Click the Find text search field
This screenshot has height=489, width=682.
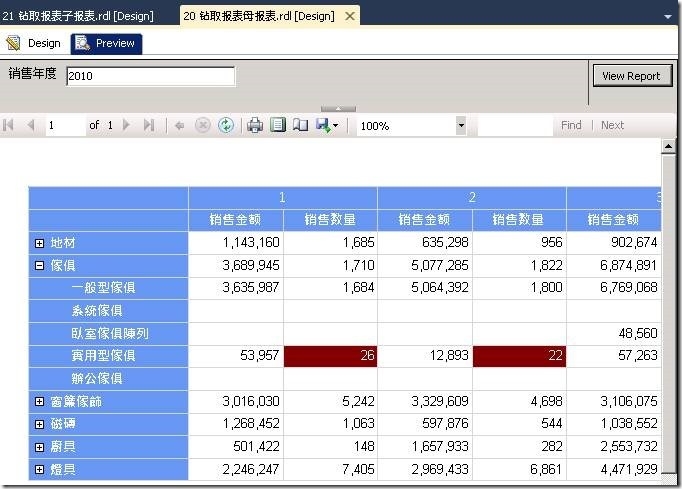[515, 126]
